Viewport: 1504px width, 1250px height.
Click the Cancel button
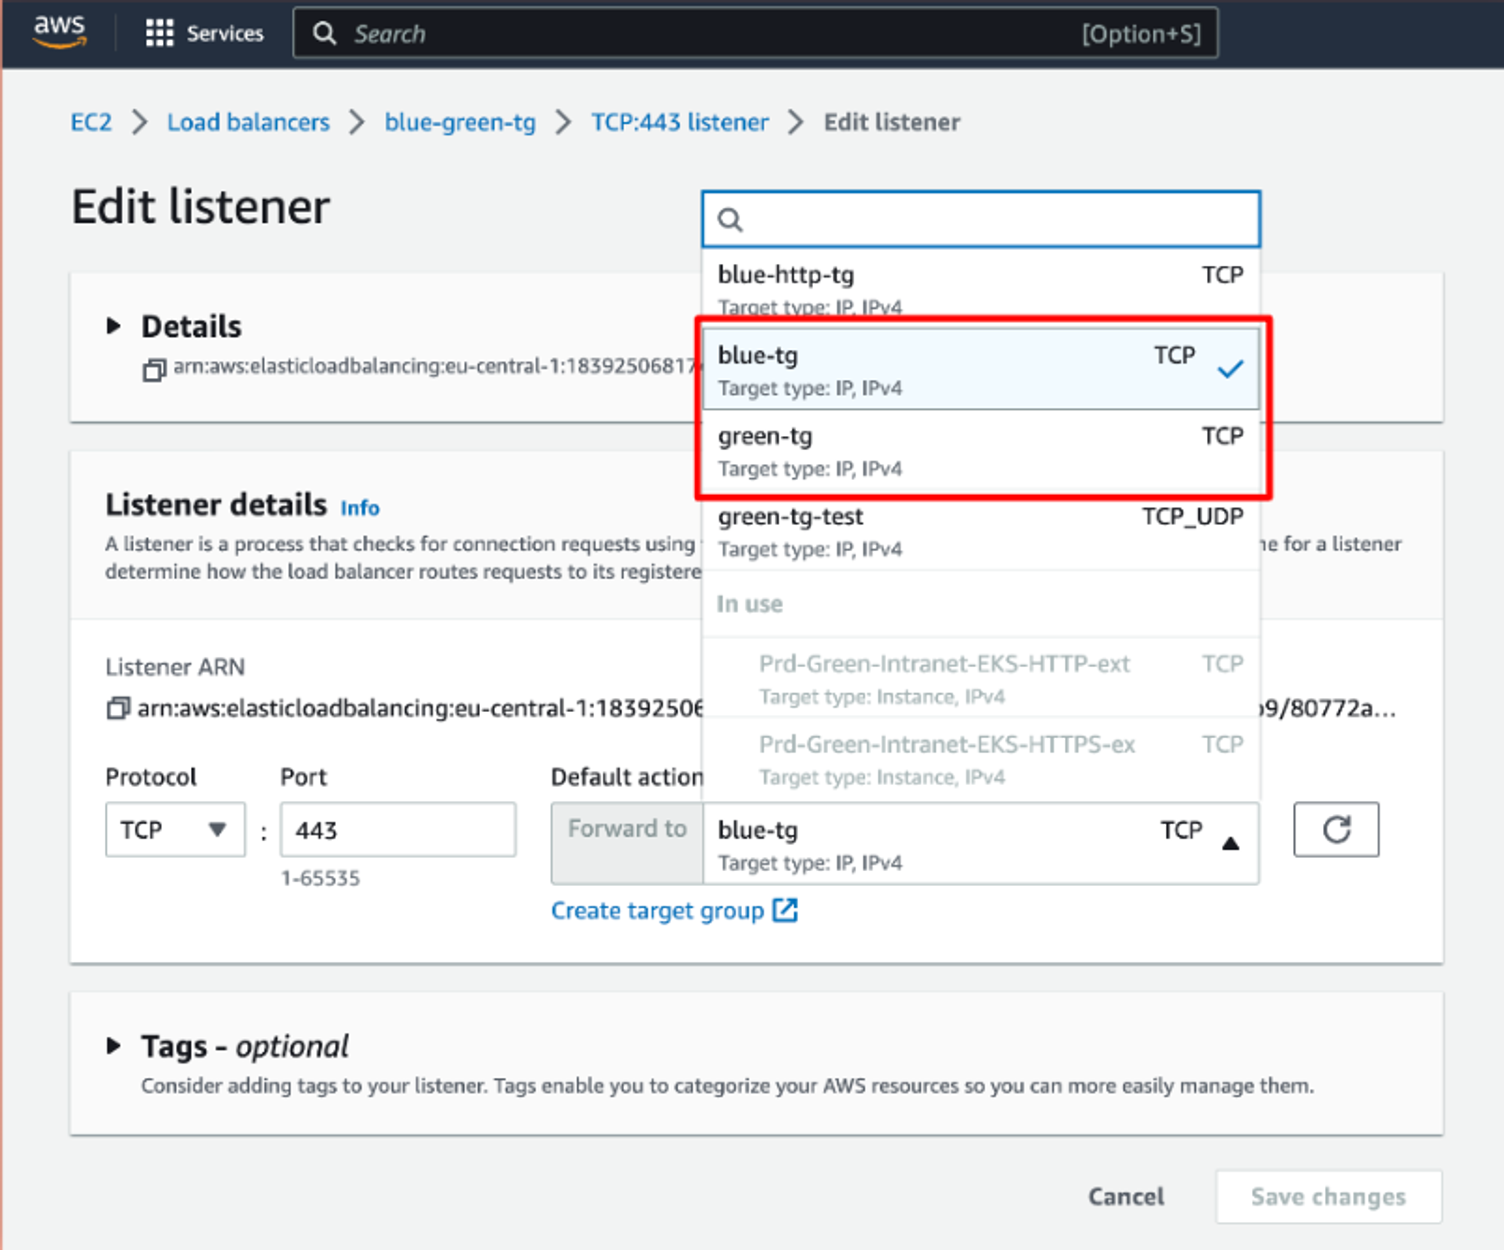(x=1126, y=1196)
